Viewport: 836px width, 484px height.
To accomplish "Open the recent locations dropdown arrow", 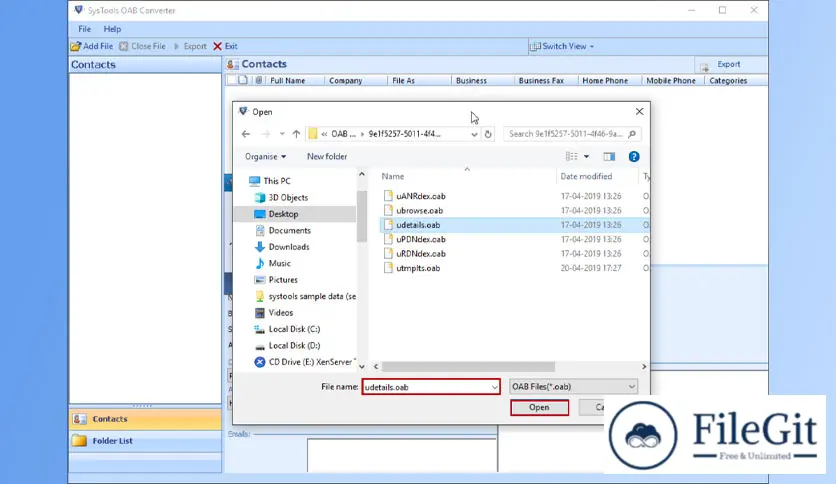I will 282,134.
